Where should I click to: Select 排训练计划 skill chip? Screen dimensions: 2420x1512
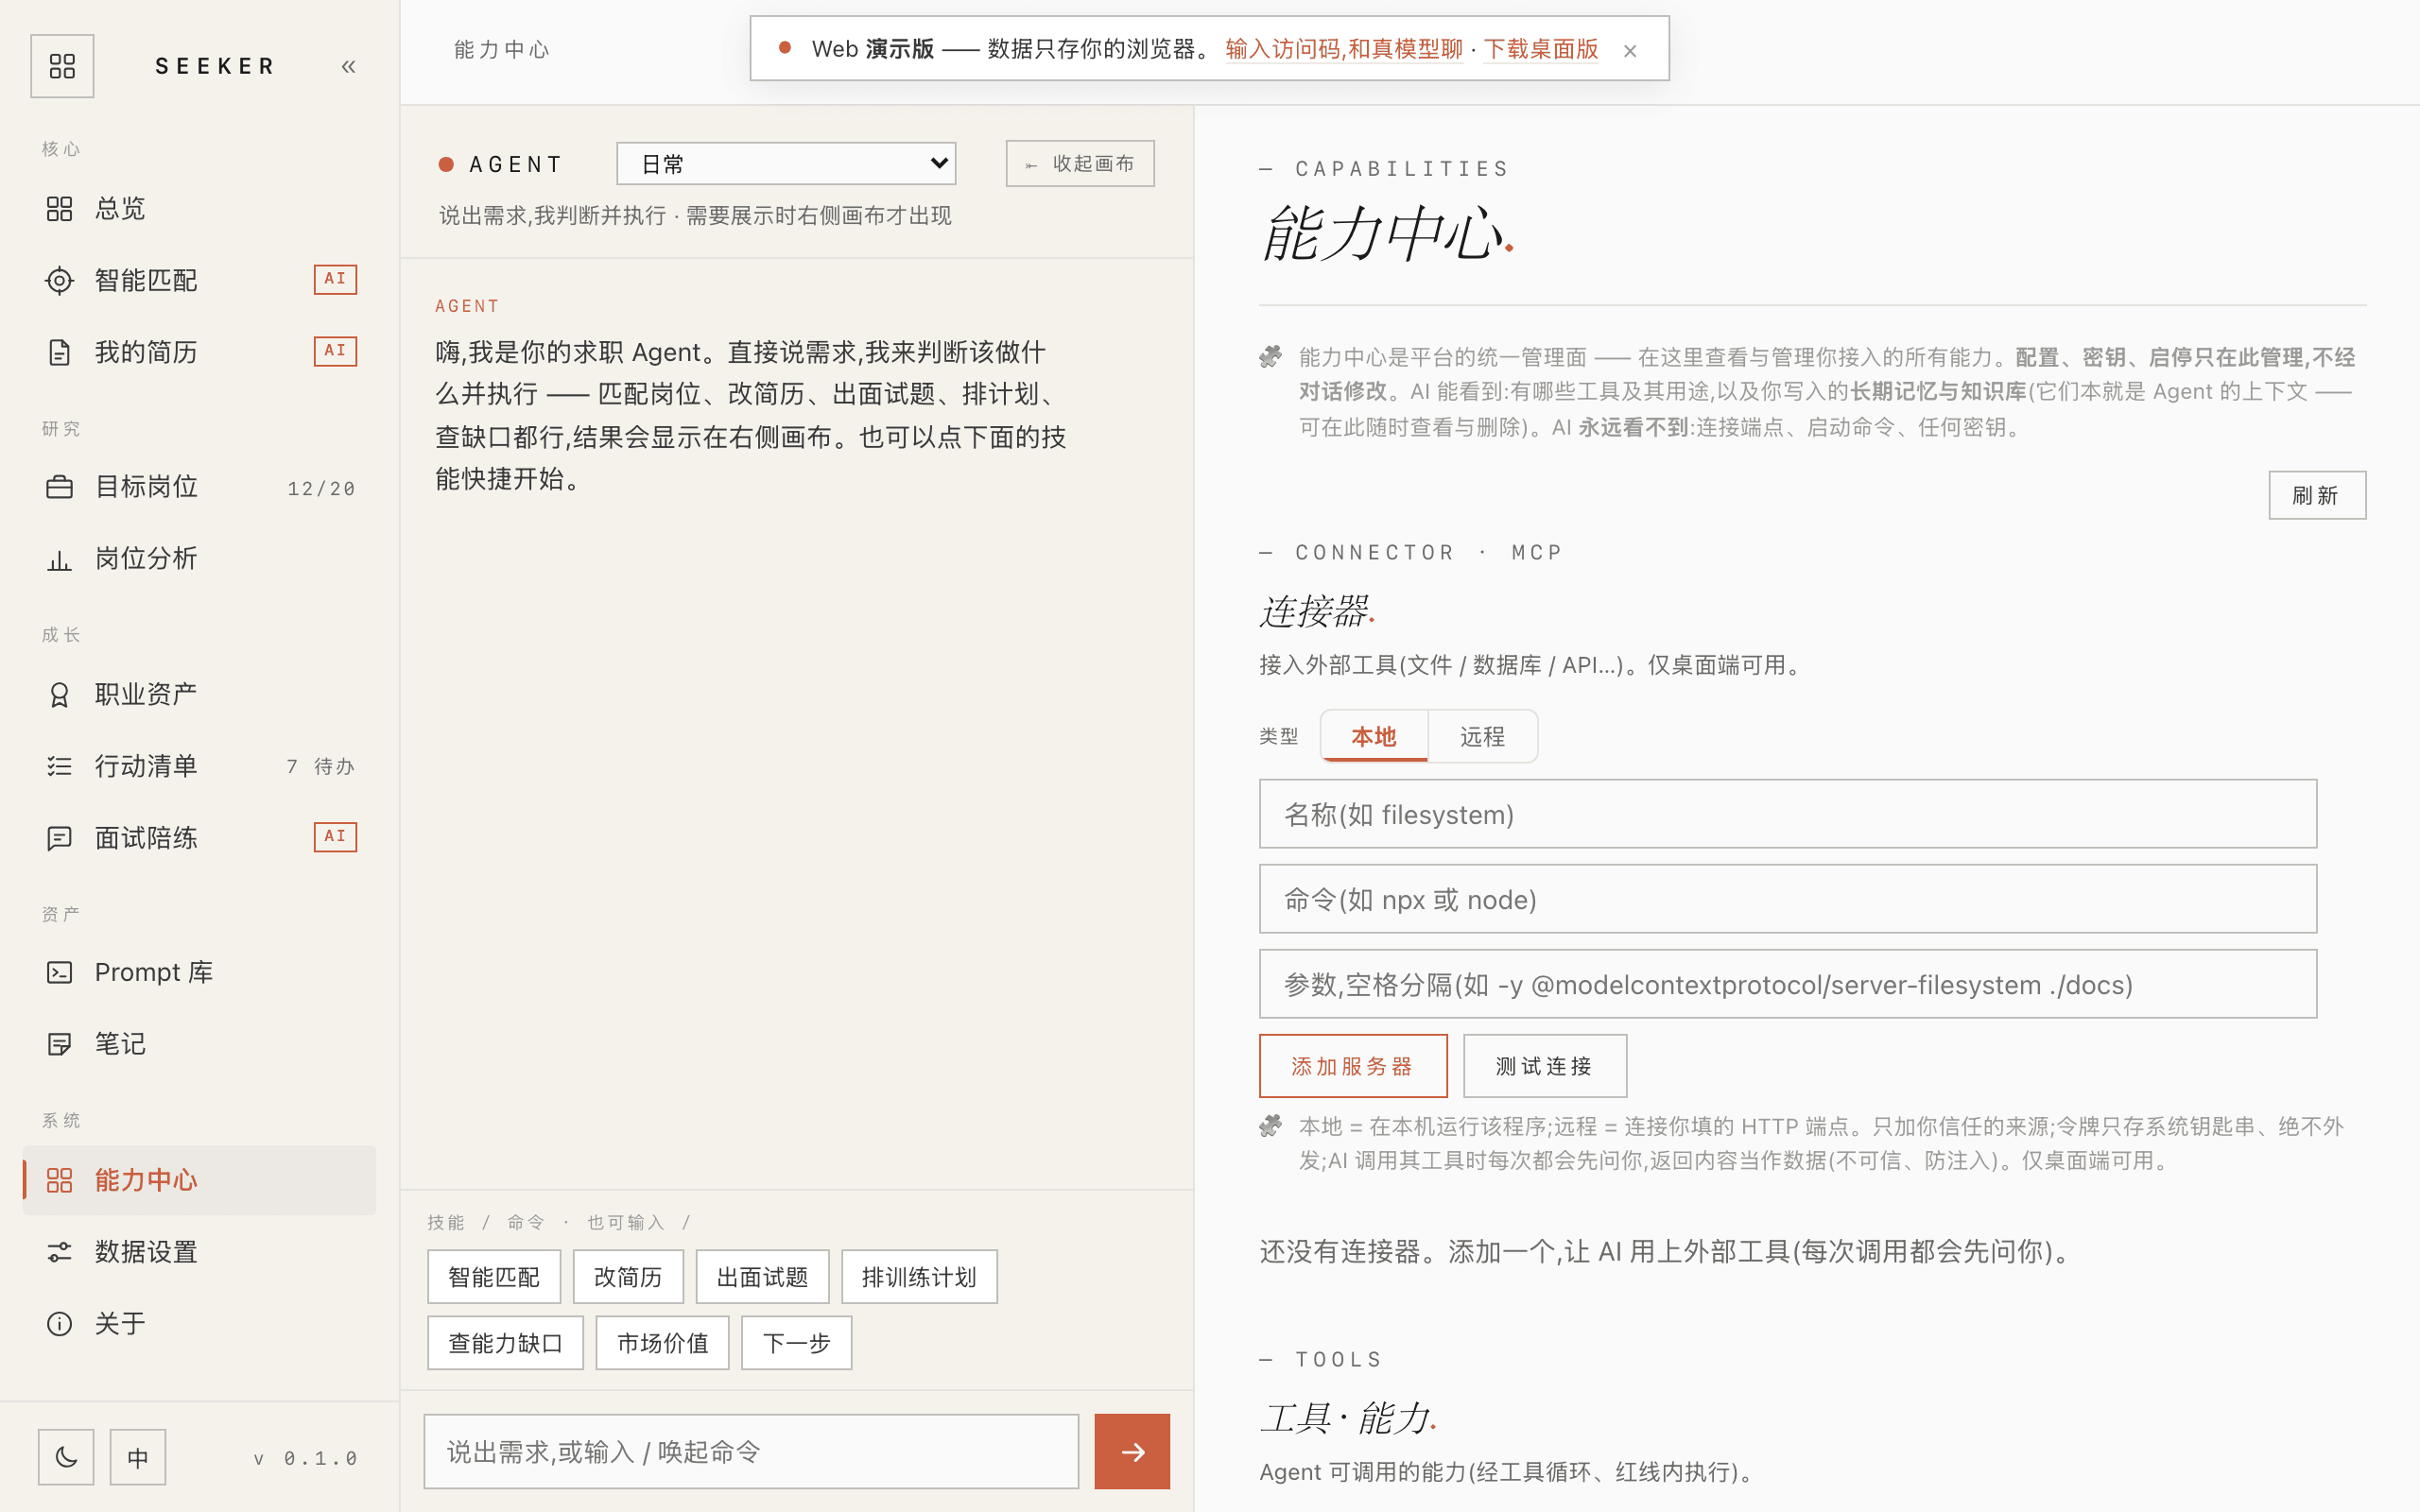coord(919,1277)
